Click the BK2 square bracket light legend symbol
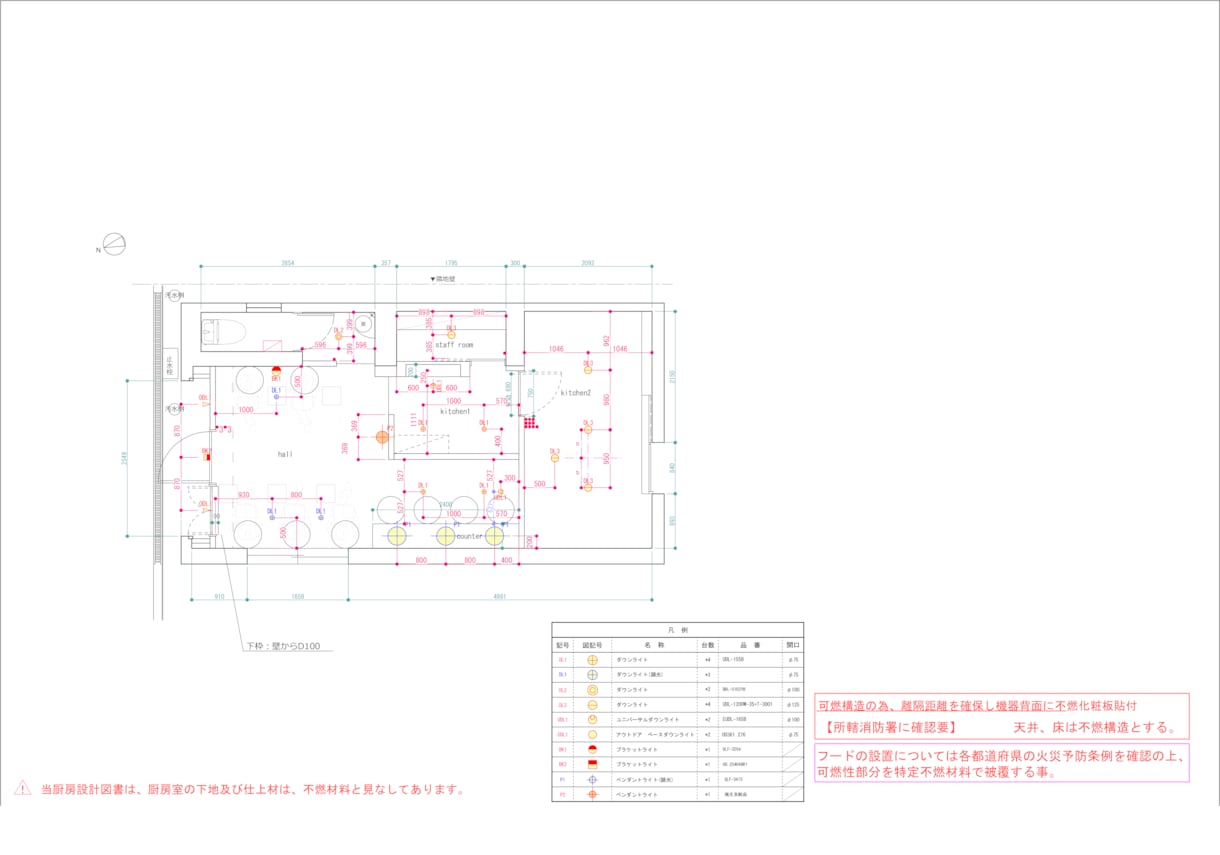Viewport: 1220px width, 855px height. (592, 764)
